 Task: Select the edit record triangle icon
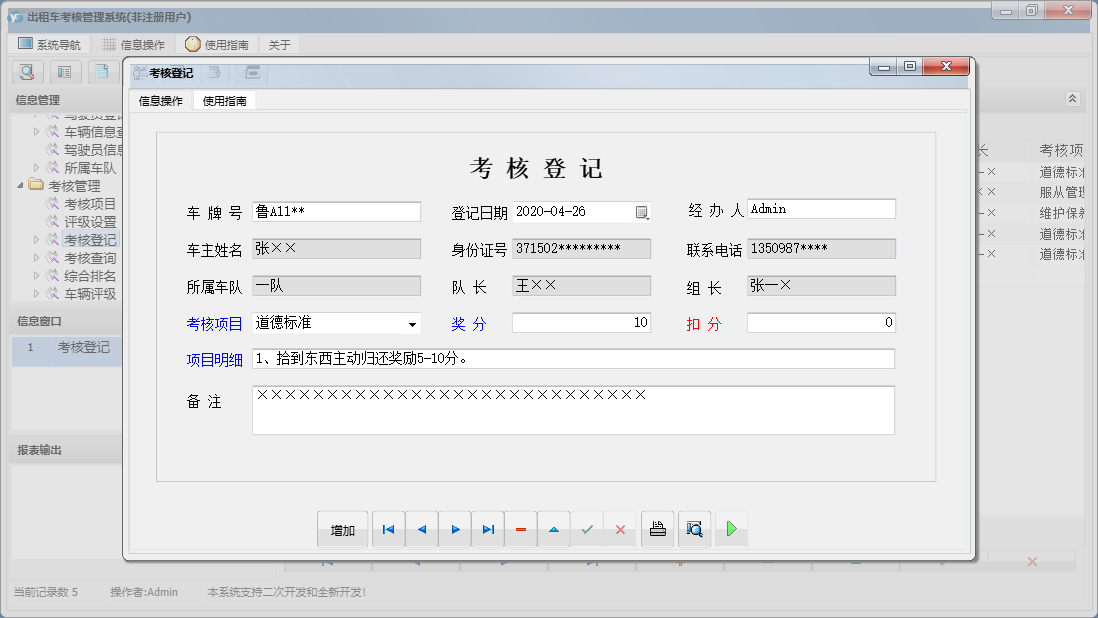point(554,529)
